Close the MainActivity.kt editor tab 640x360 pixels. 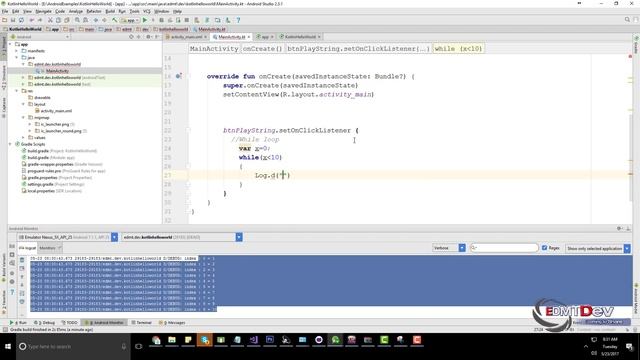(249, 37)
